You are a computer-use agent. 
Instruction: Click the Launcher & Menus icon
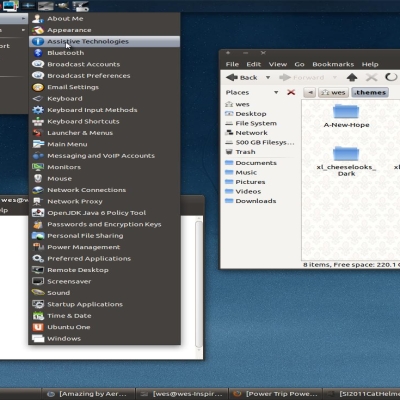pos(38,133)
